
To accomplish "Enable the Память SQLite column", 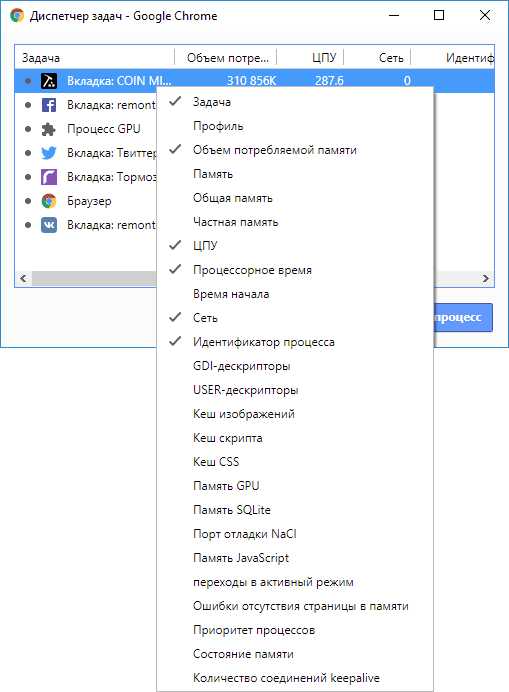I will tap(295, 510).
